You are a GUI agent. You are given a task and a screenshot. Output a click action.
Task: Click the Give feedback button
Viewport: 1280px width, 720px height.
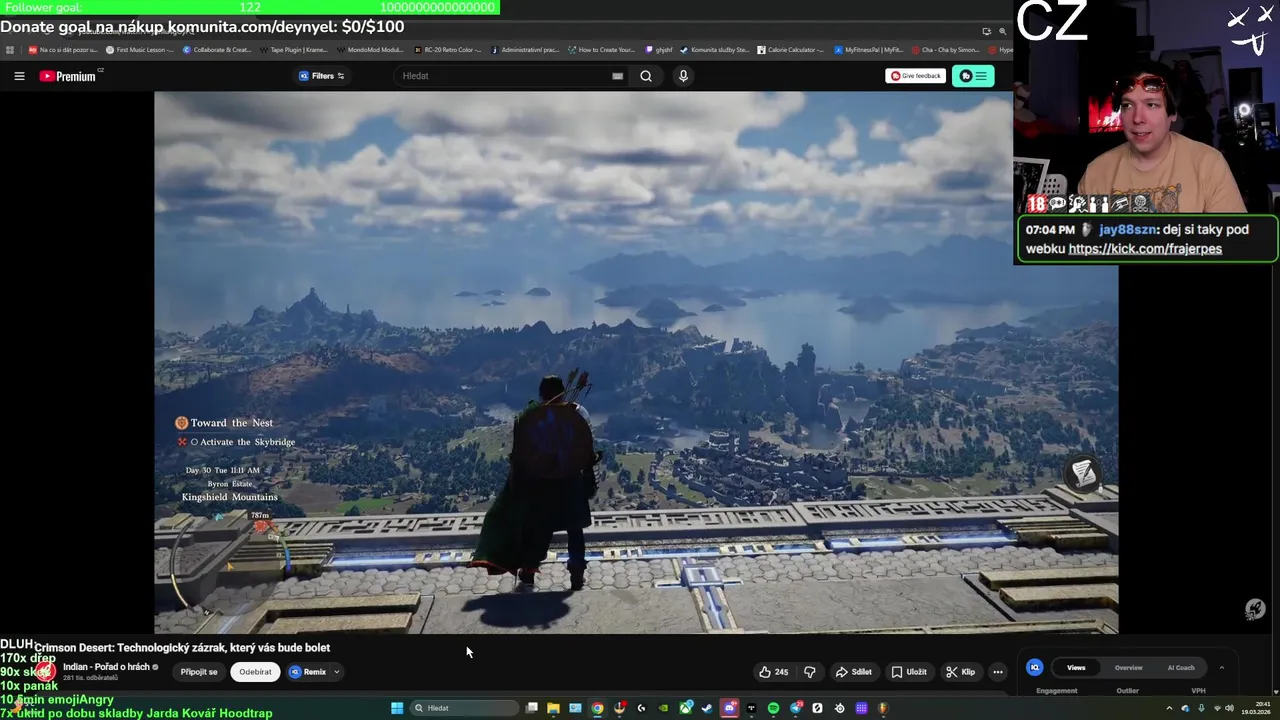pos(915,76)
